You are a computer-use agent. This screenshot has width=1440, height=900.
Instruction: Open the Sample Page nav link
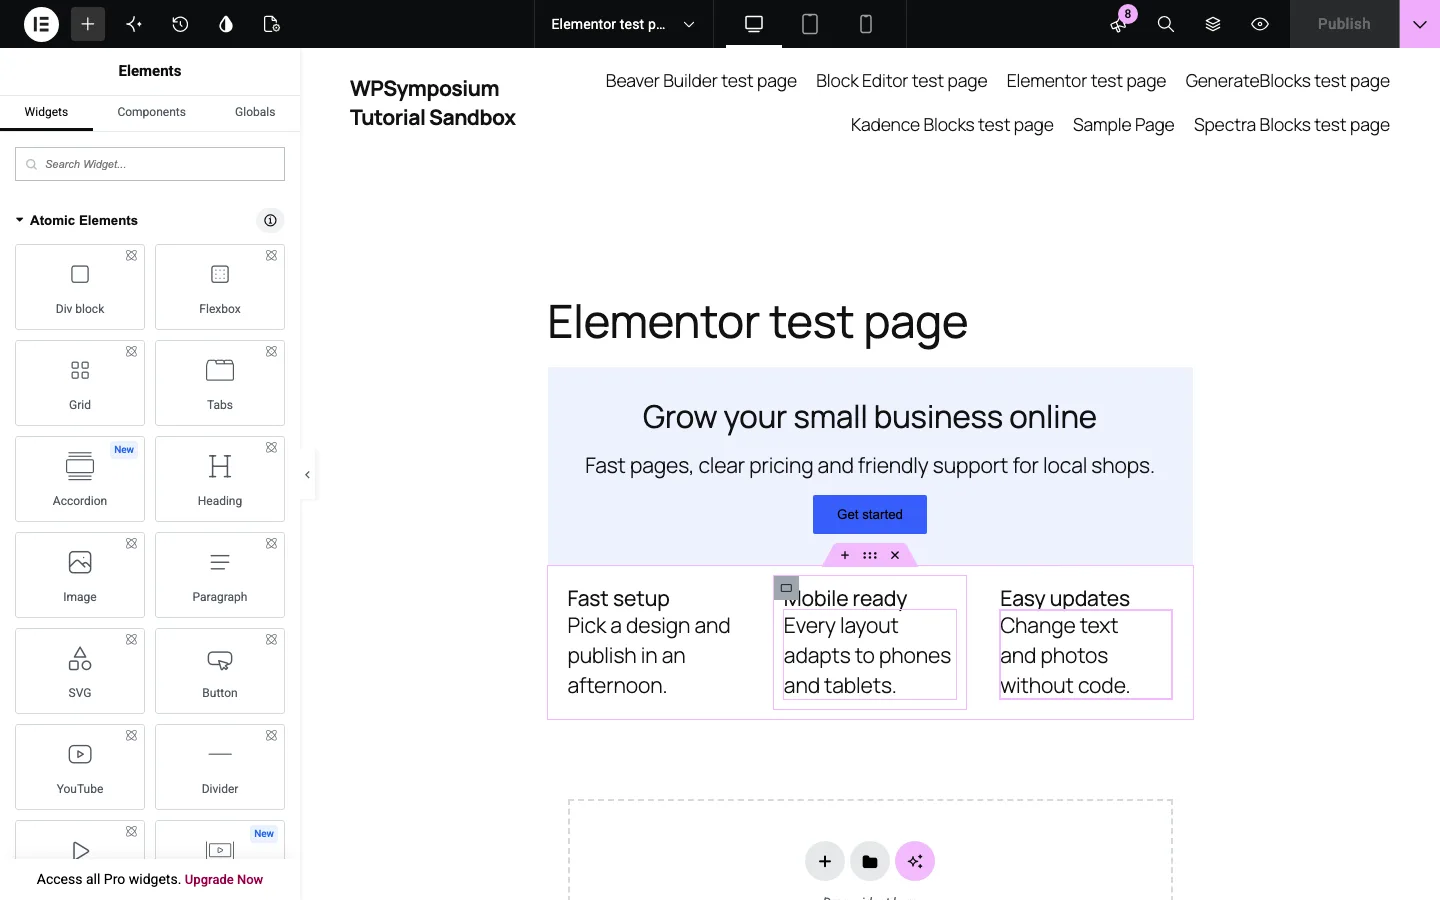(1123, 125)
